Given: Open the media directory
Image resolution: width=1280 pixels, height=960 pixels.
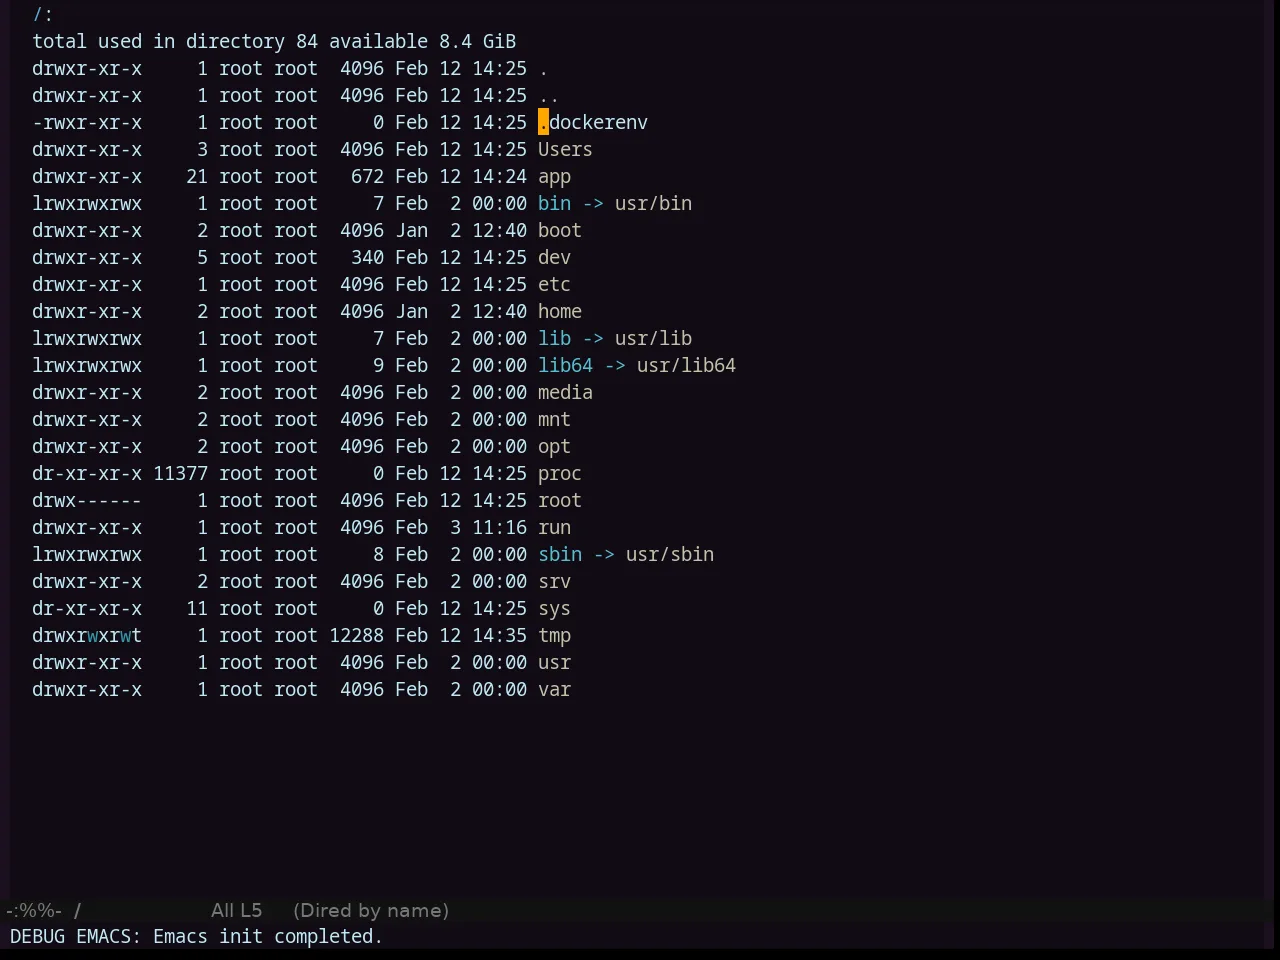Looking at the screenshot, I should click(565, 392).
